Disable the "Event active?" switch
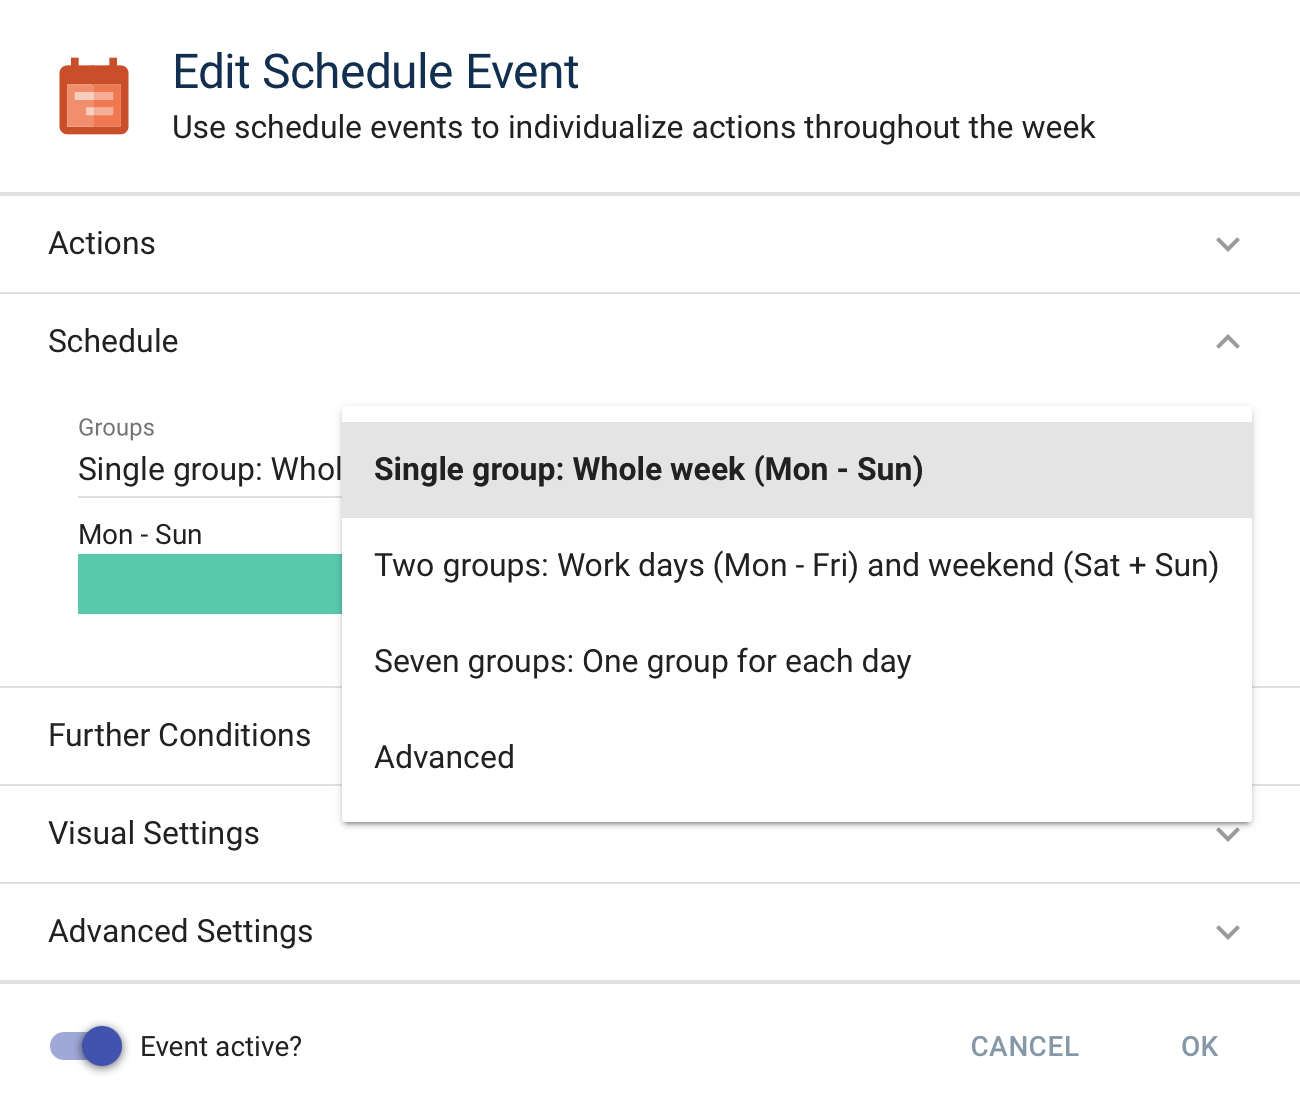 click(x=85, y=1046)
